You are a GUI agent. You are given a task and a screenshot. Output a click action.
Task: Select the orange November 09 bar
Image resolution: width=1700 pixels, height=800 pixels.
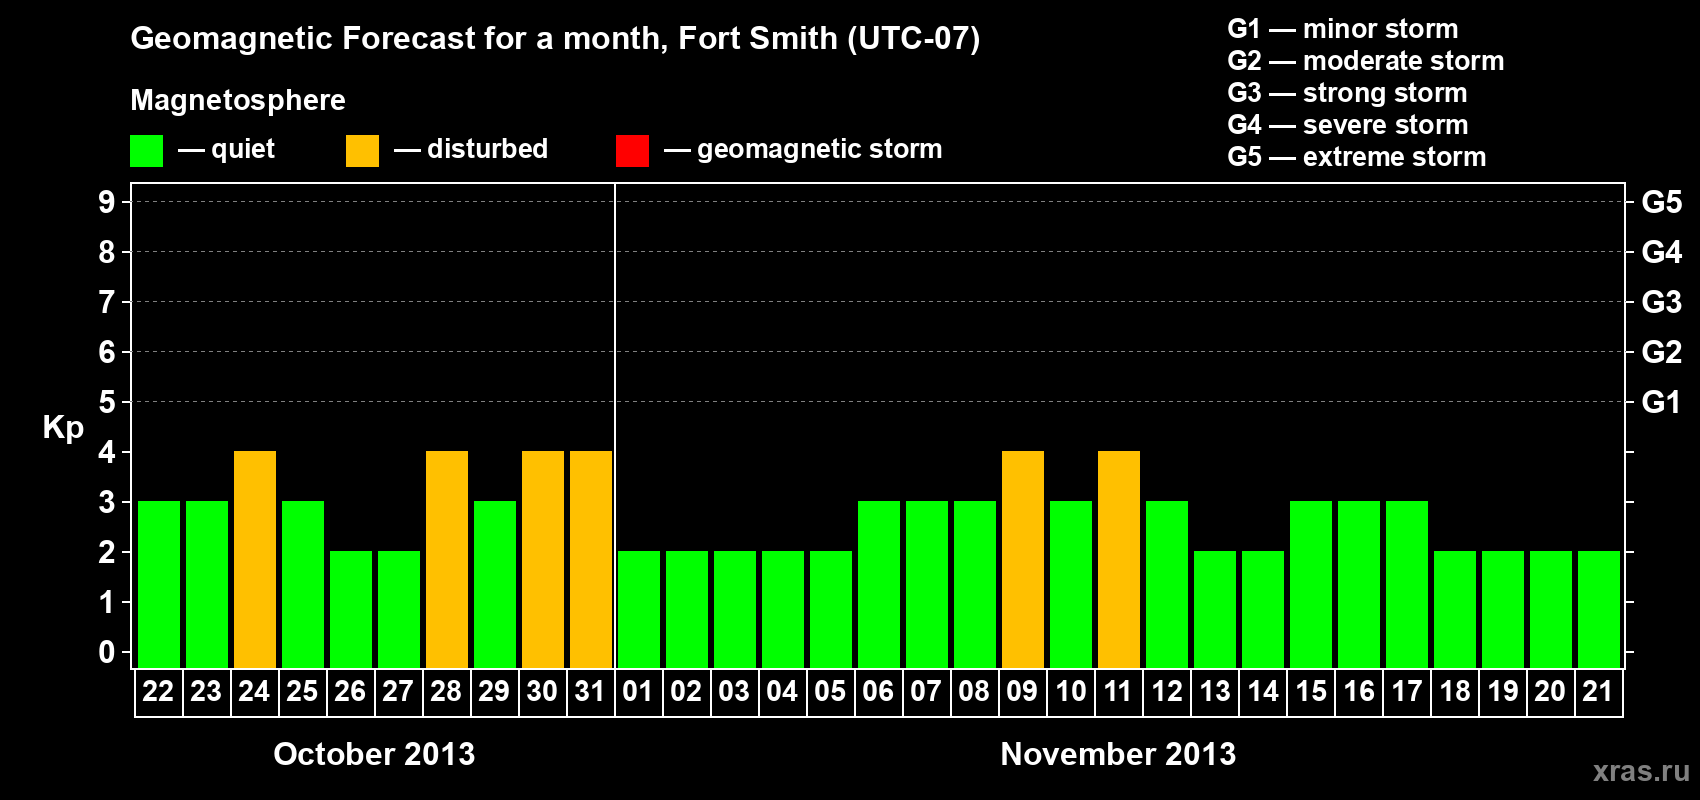(1023, 559)
